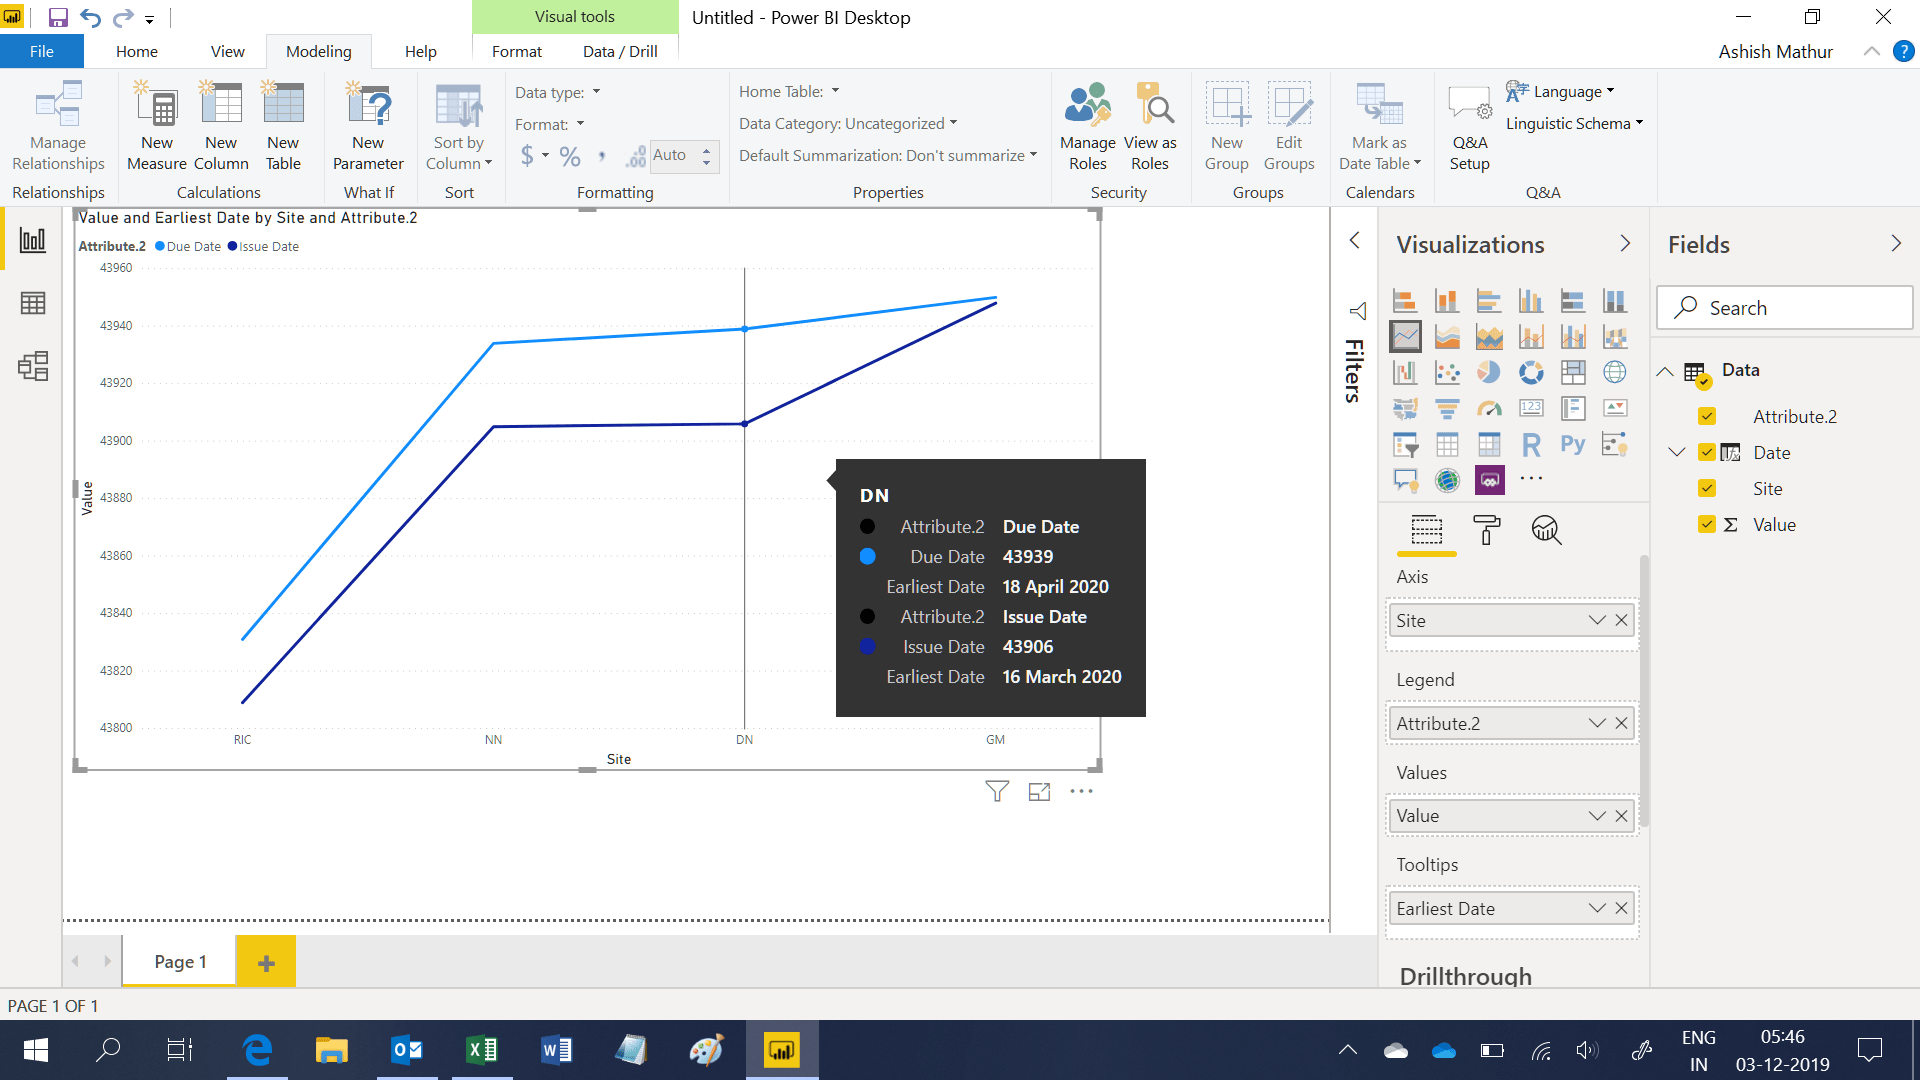Switch to the Data view icon
The height and width of the screenshot is (1080, 1920).
point(33,303)
